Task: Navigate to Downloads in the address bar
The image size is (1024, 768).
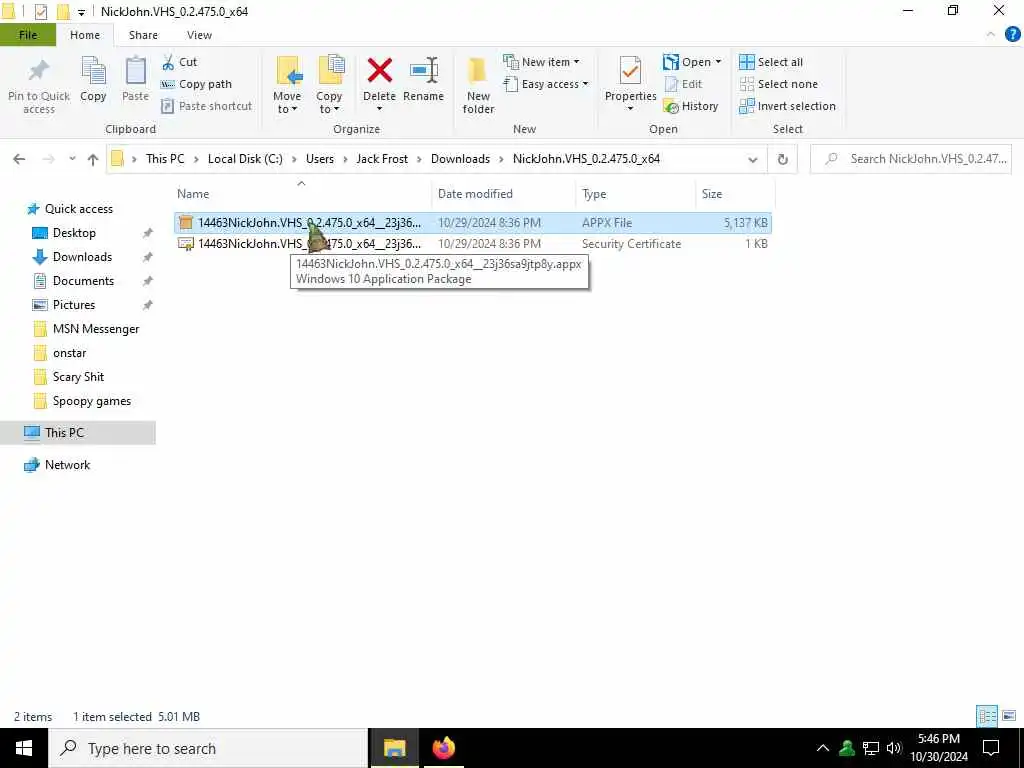Action: point(460,159)
